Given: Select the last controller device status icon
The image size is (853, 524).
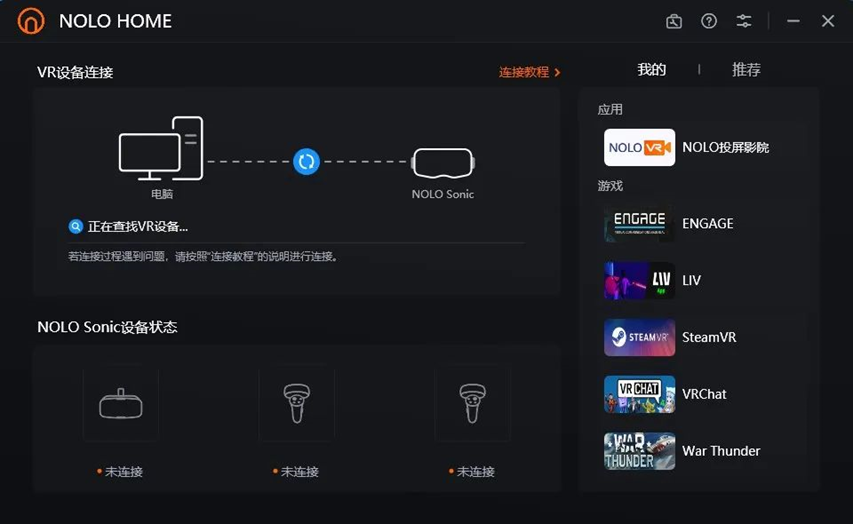Looking at the screenshot, I should point(472,403).
